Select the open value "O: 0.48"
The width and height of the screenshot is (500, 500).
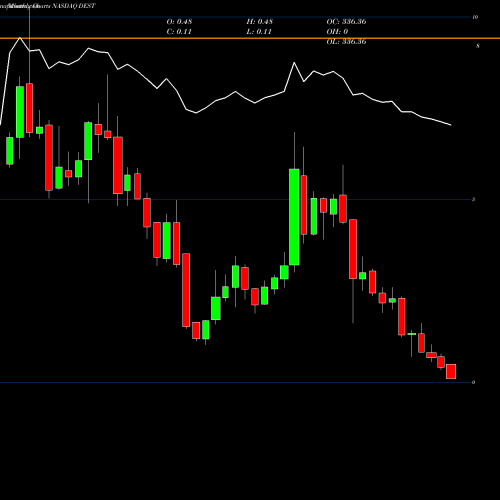(179, 22)
